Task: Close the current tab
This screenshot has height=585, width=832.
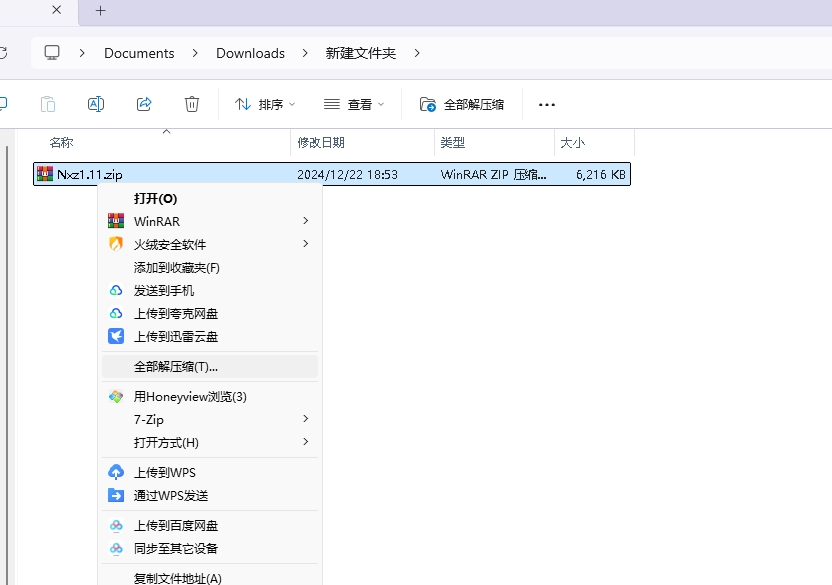Action: click(57, 10)
